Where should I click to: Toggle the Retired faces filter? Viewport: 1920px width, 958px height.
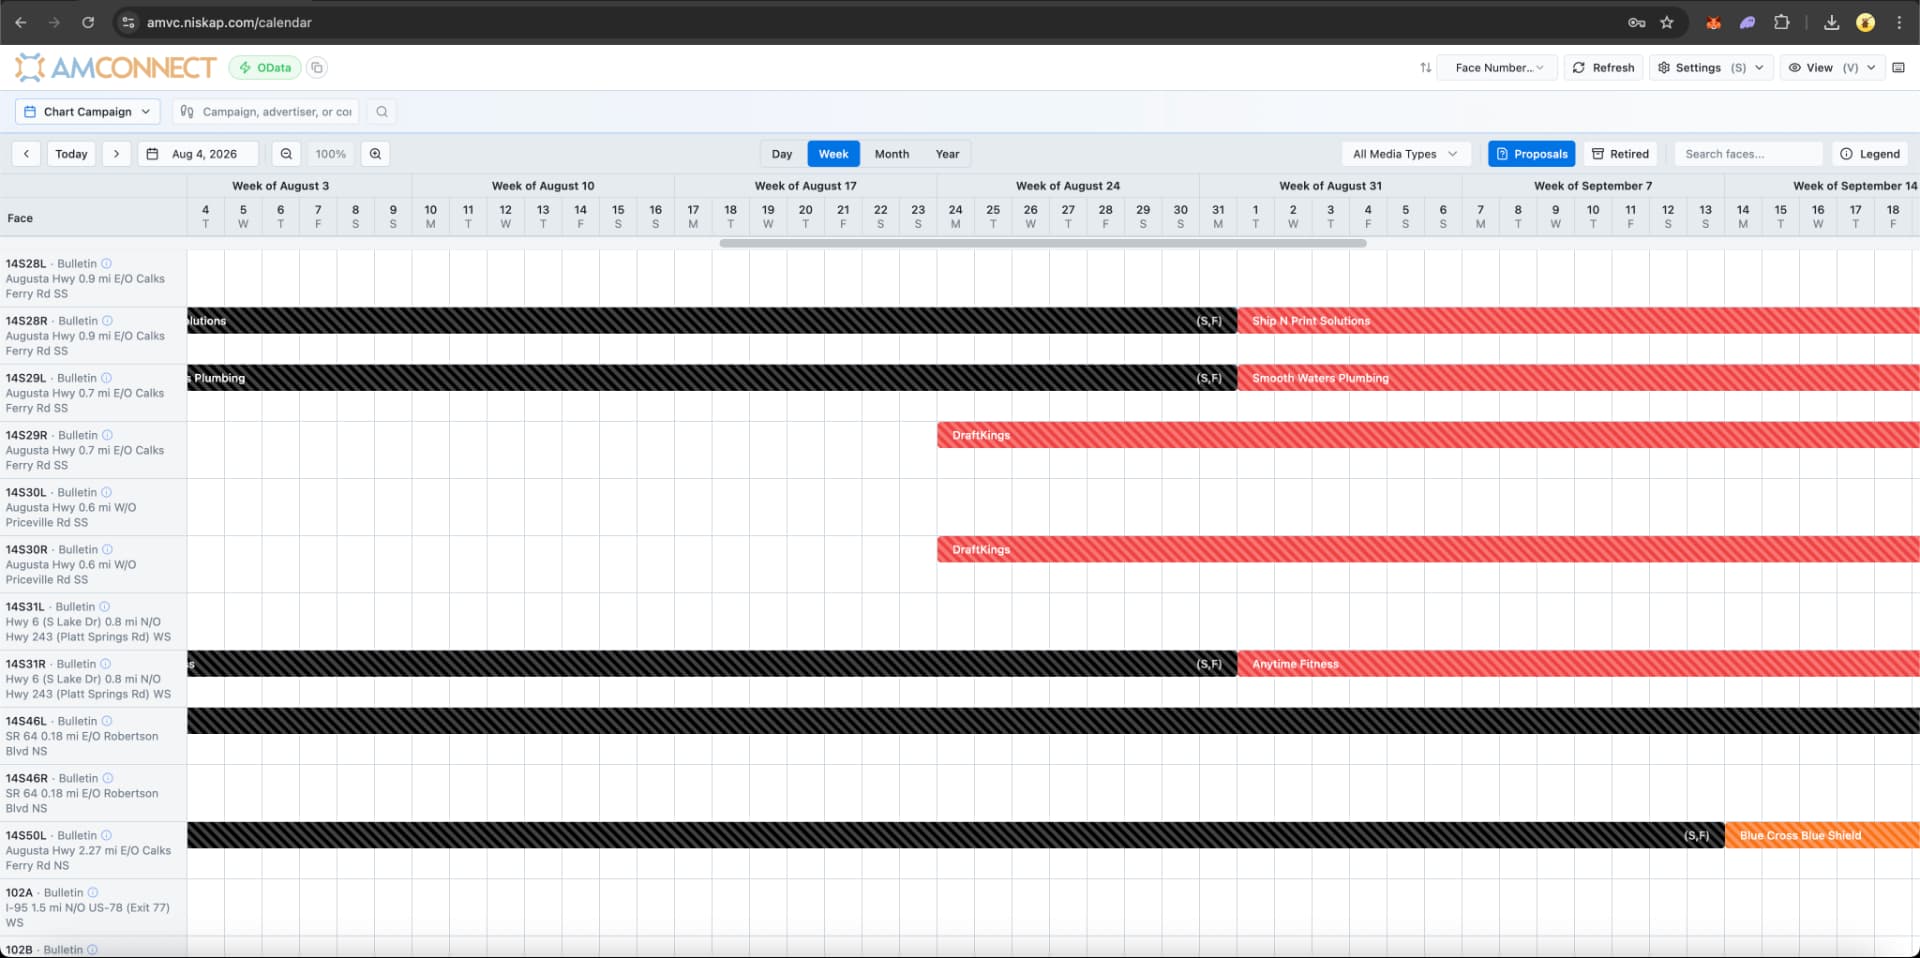pyautogui.click(x=1620, y=154)
